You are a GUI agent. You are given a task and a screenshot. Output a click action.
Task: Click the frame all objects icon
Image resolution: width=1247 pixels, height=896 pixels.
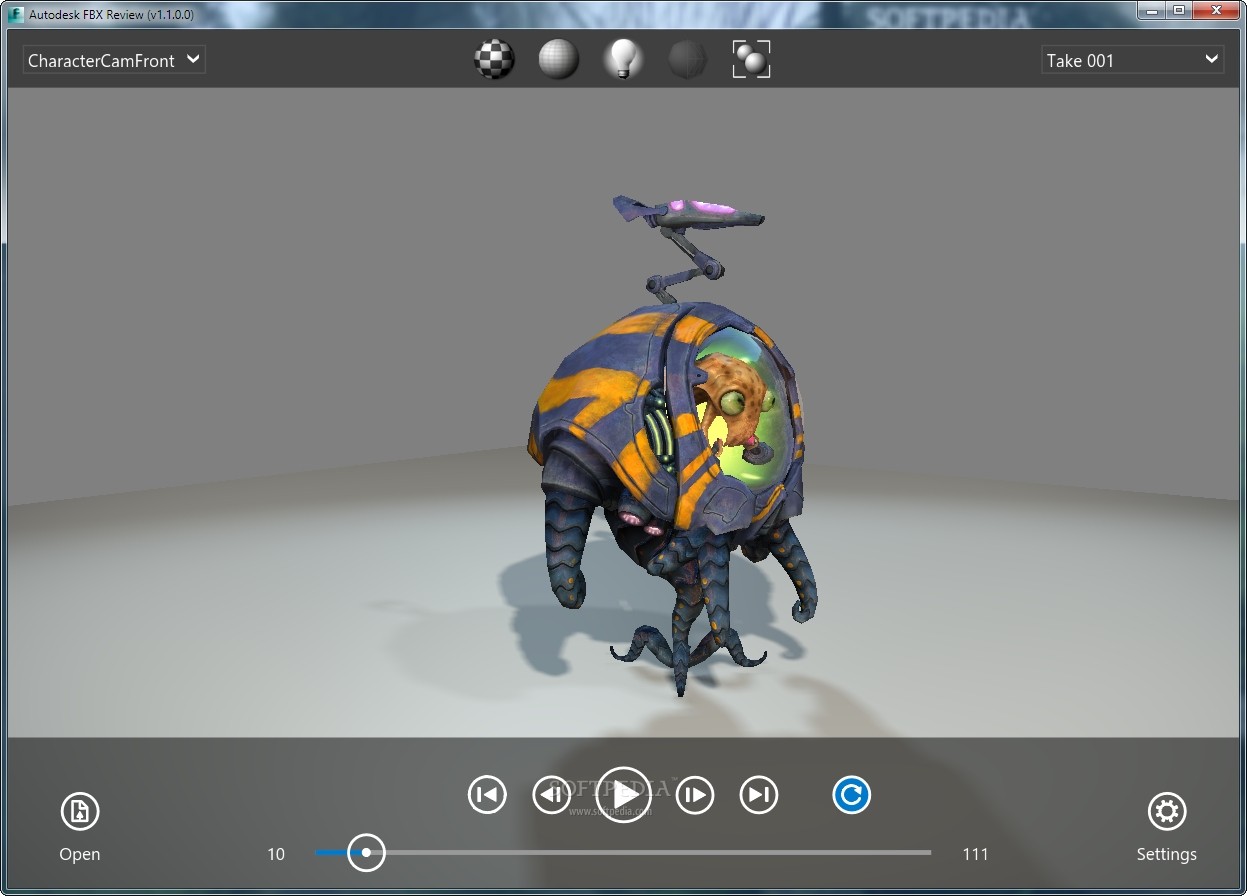coord(751,60)
